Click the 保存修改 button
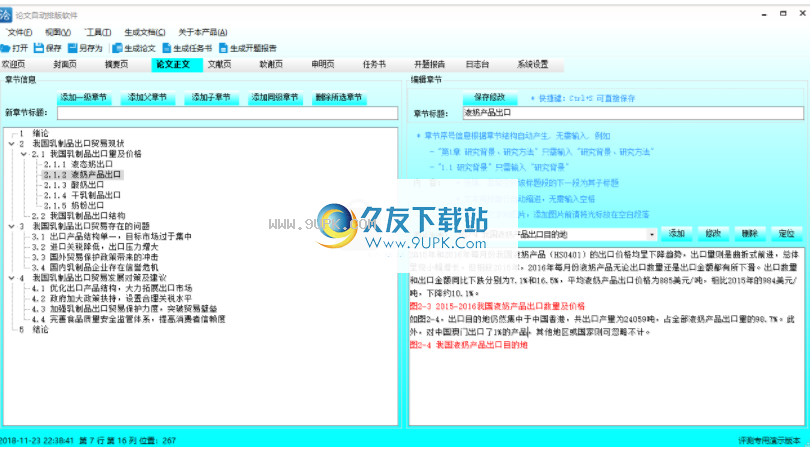The height and width of the screenshot is (453, 810). click(x=489, y=97)
